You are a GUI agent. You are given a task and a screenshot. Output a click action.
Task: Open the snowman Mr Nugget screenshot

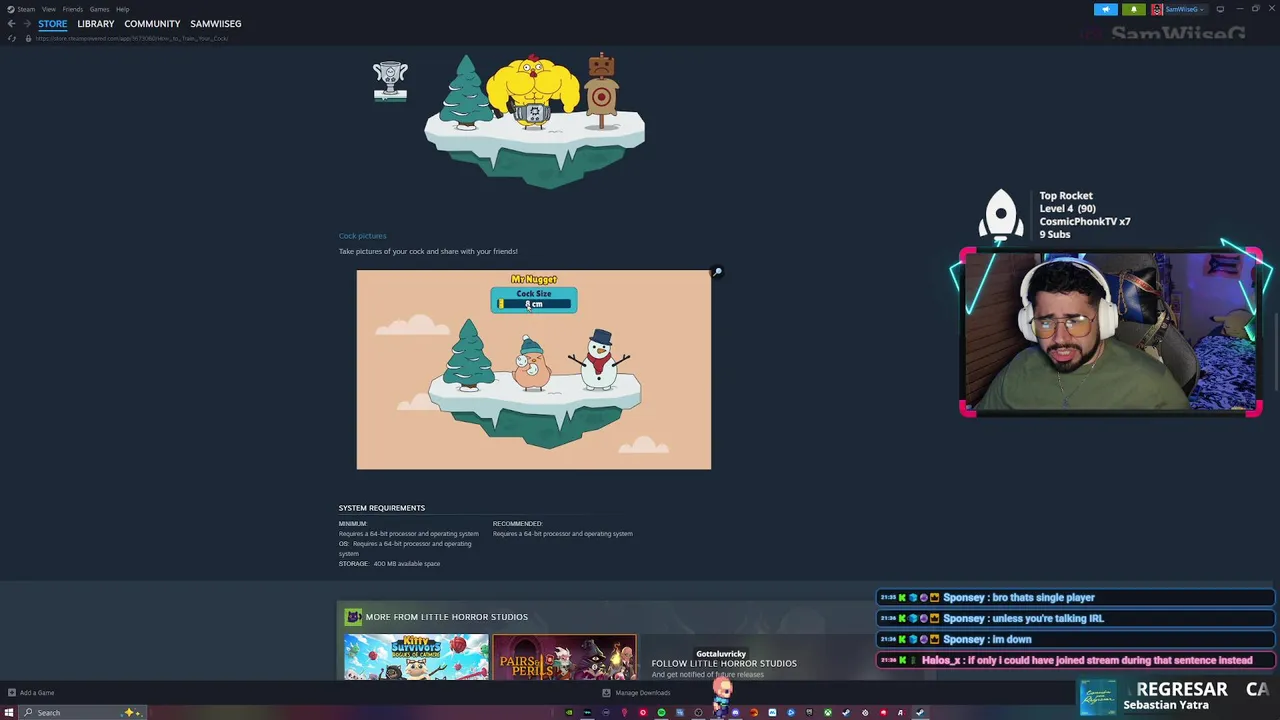(x=534, y=369)
